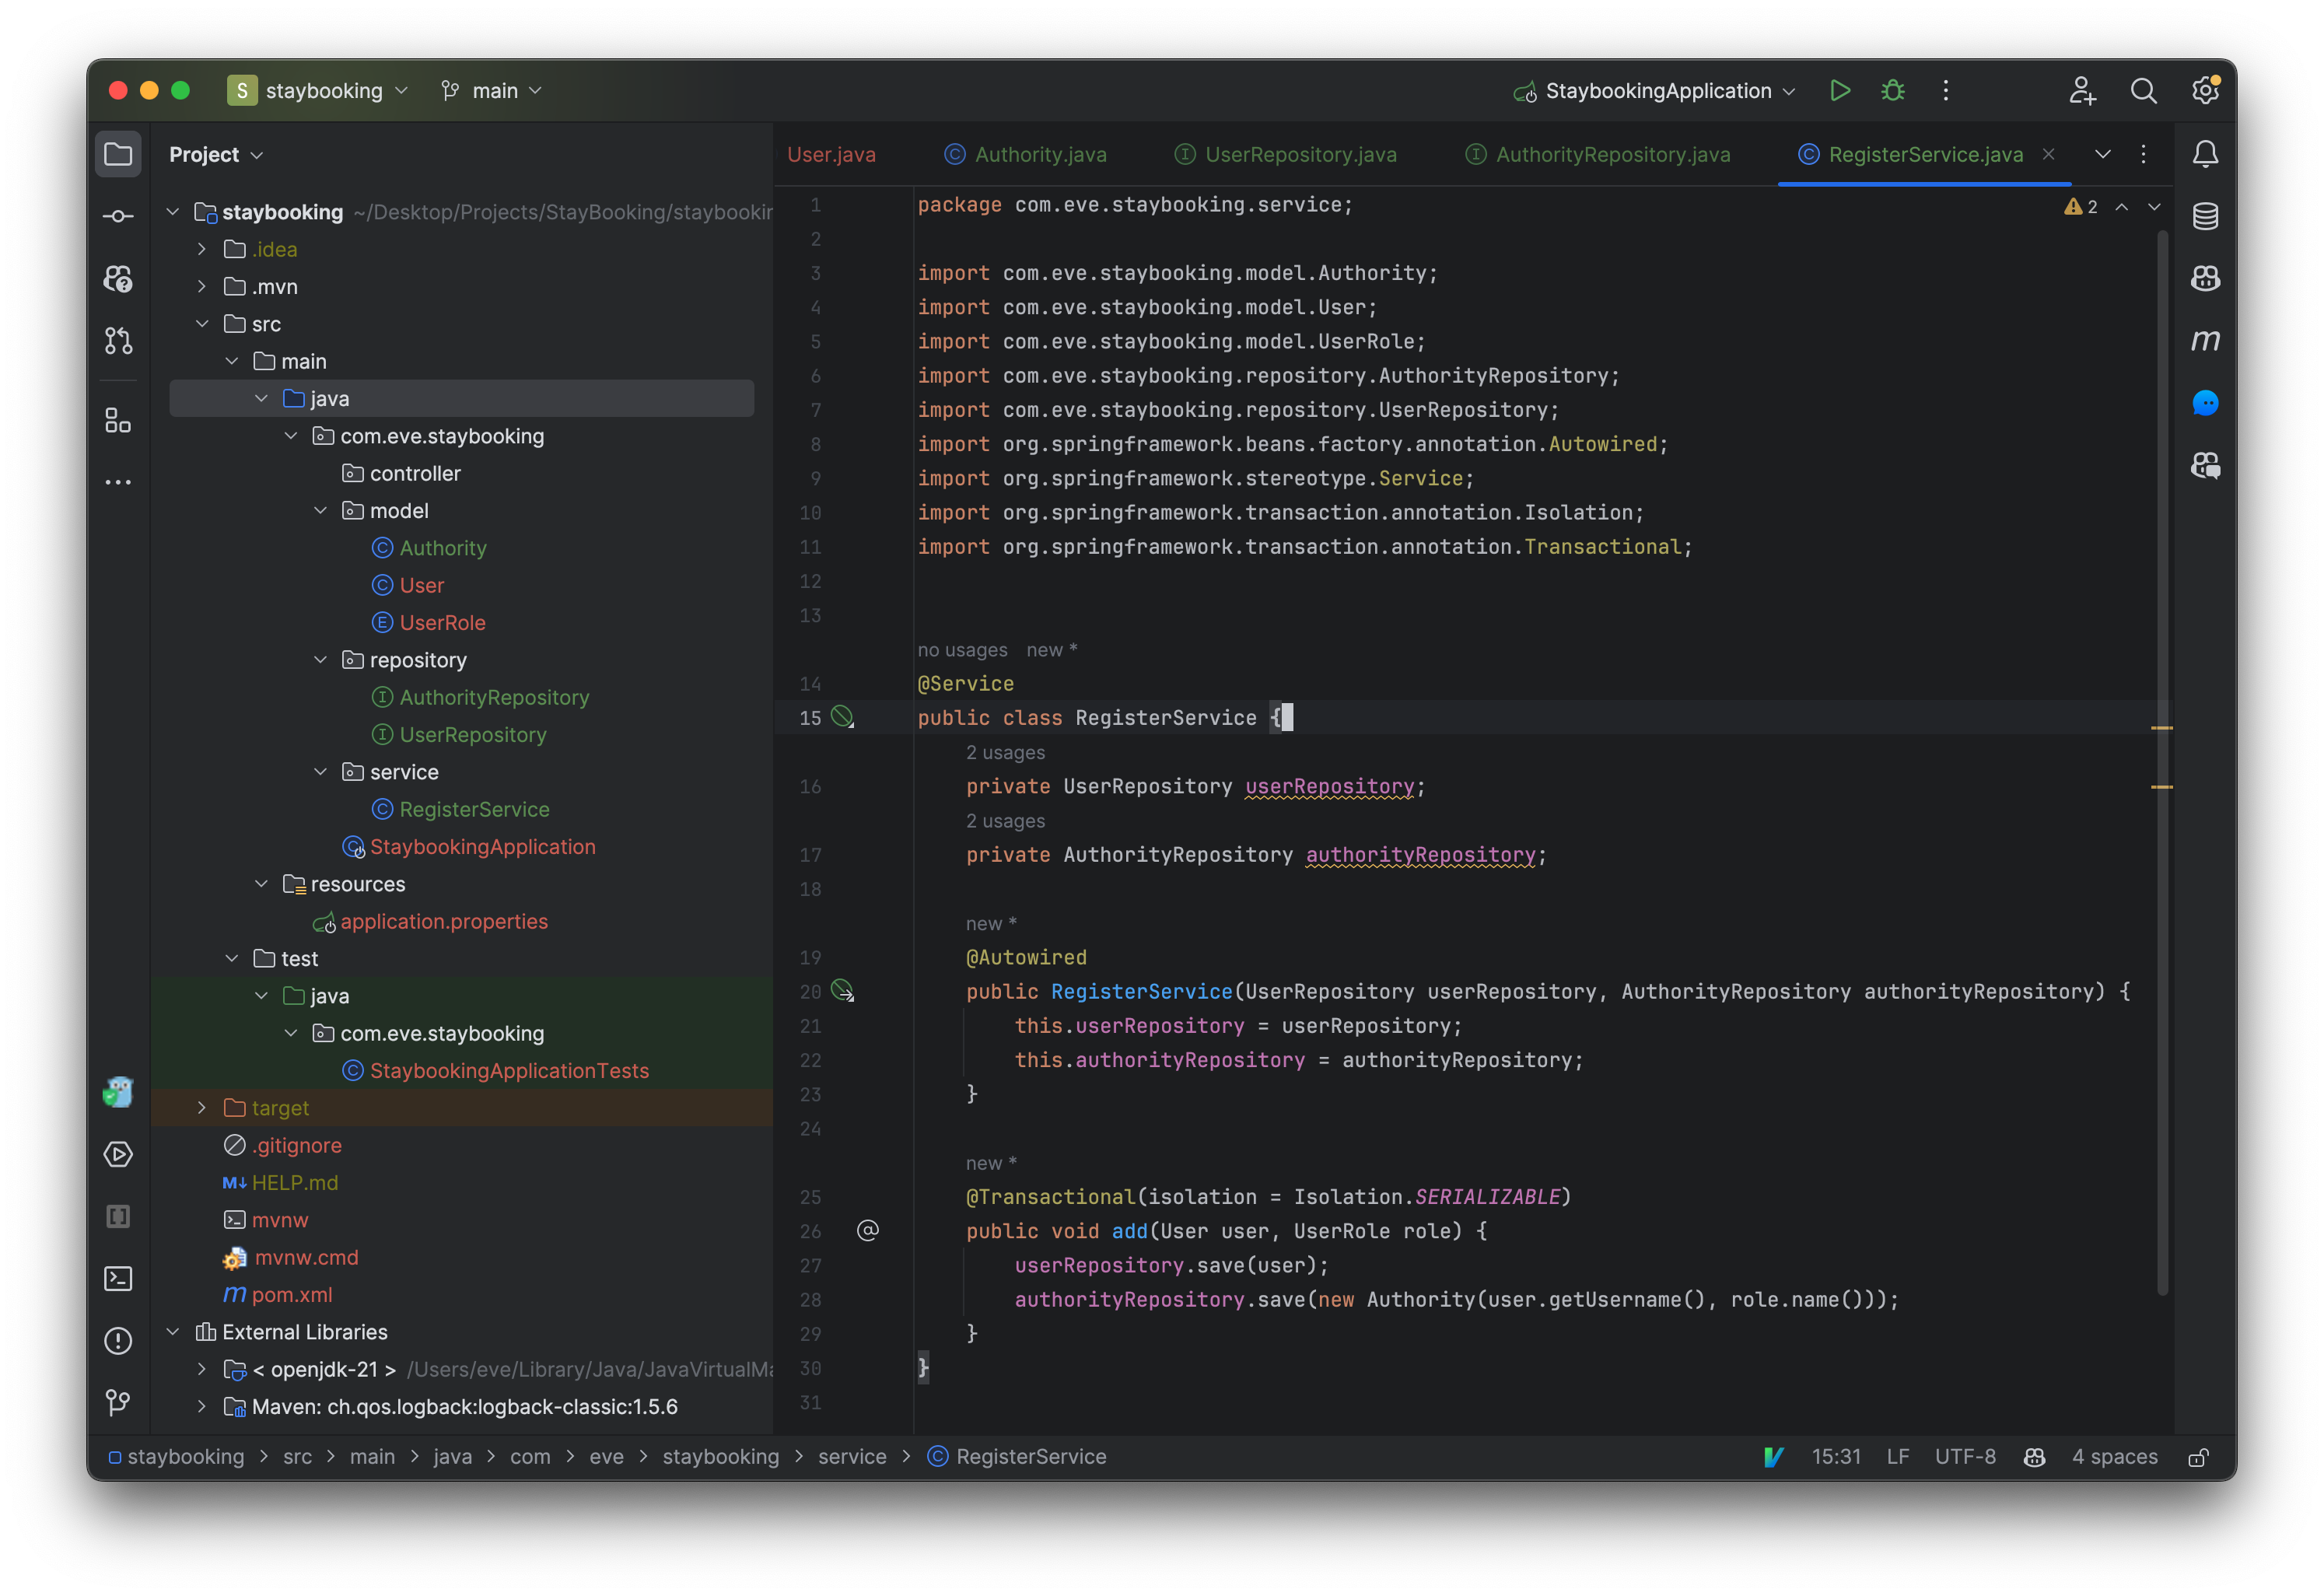The height and width of the screenshot is (1596, 2324).
Task: Open the Maven tool window
Action: click(2205, 340)
